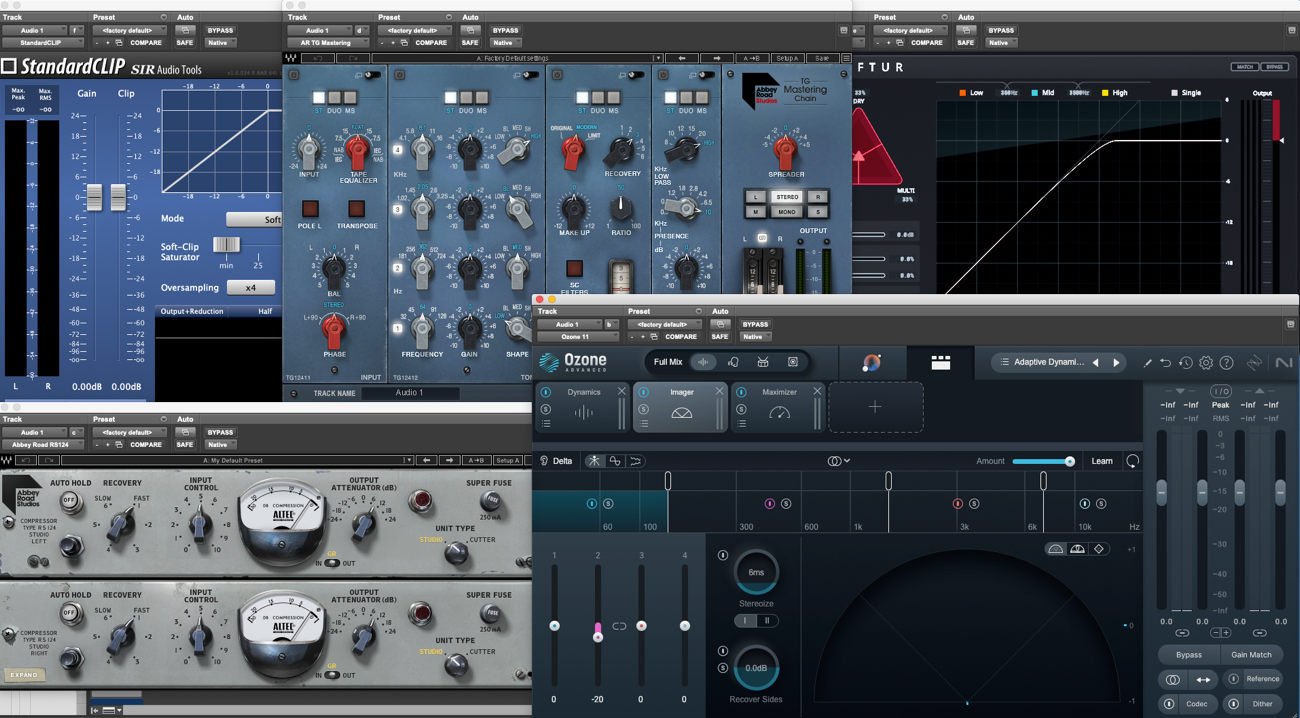Toggle Maximizer module power button

(741, 392)
